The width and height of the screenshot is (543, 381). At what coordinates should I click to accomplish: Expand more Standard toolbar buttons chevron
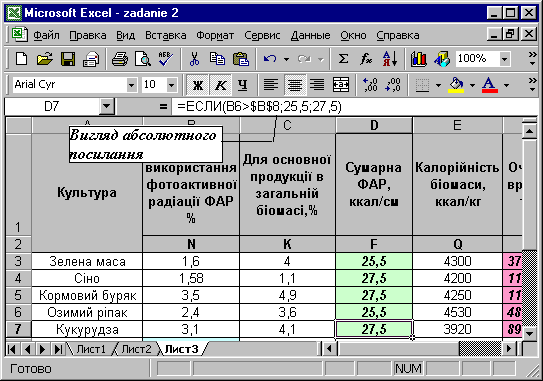coord(533,58)
